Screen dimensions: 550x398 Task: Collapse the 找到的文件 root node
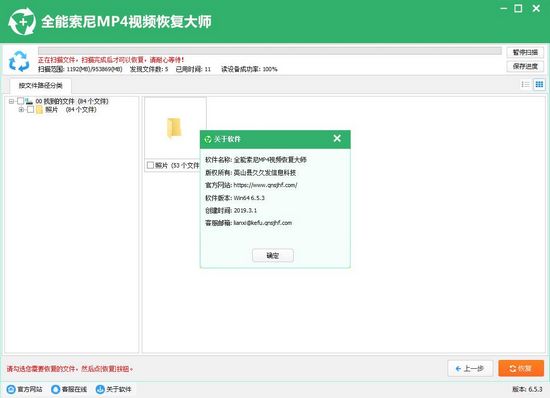click(11, 101)
